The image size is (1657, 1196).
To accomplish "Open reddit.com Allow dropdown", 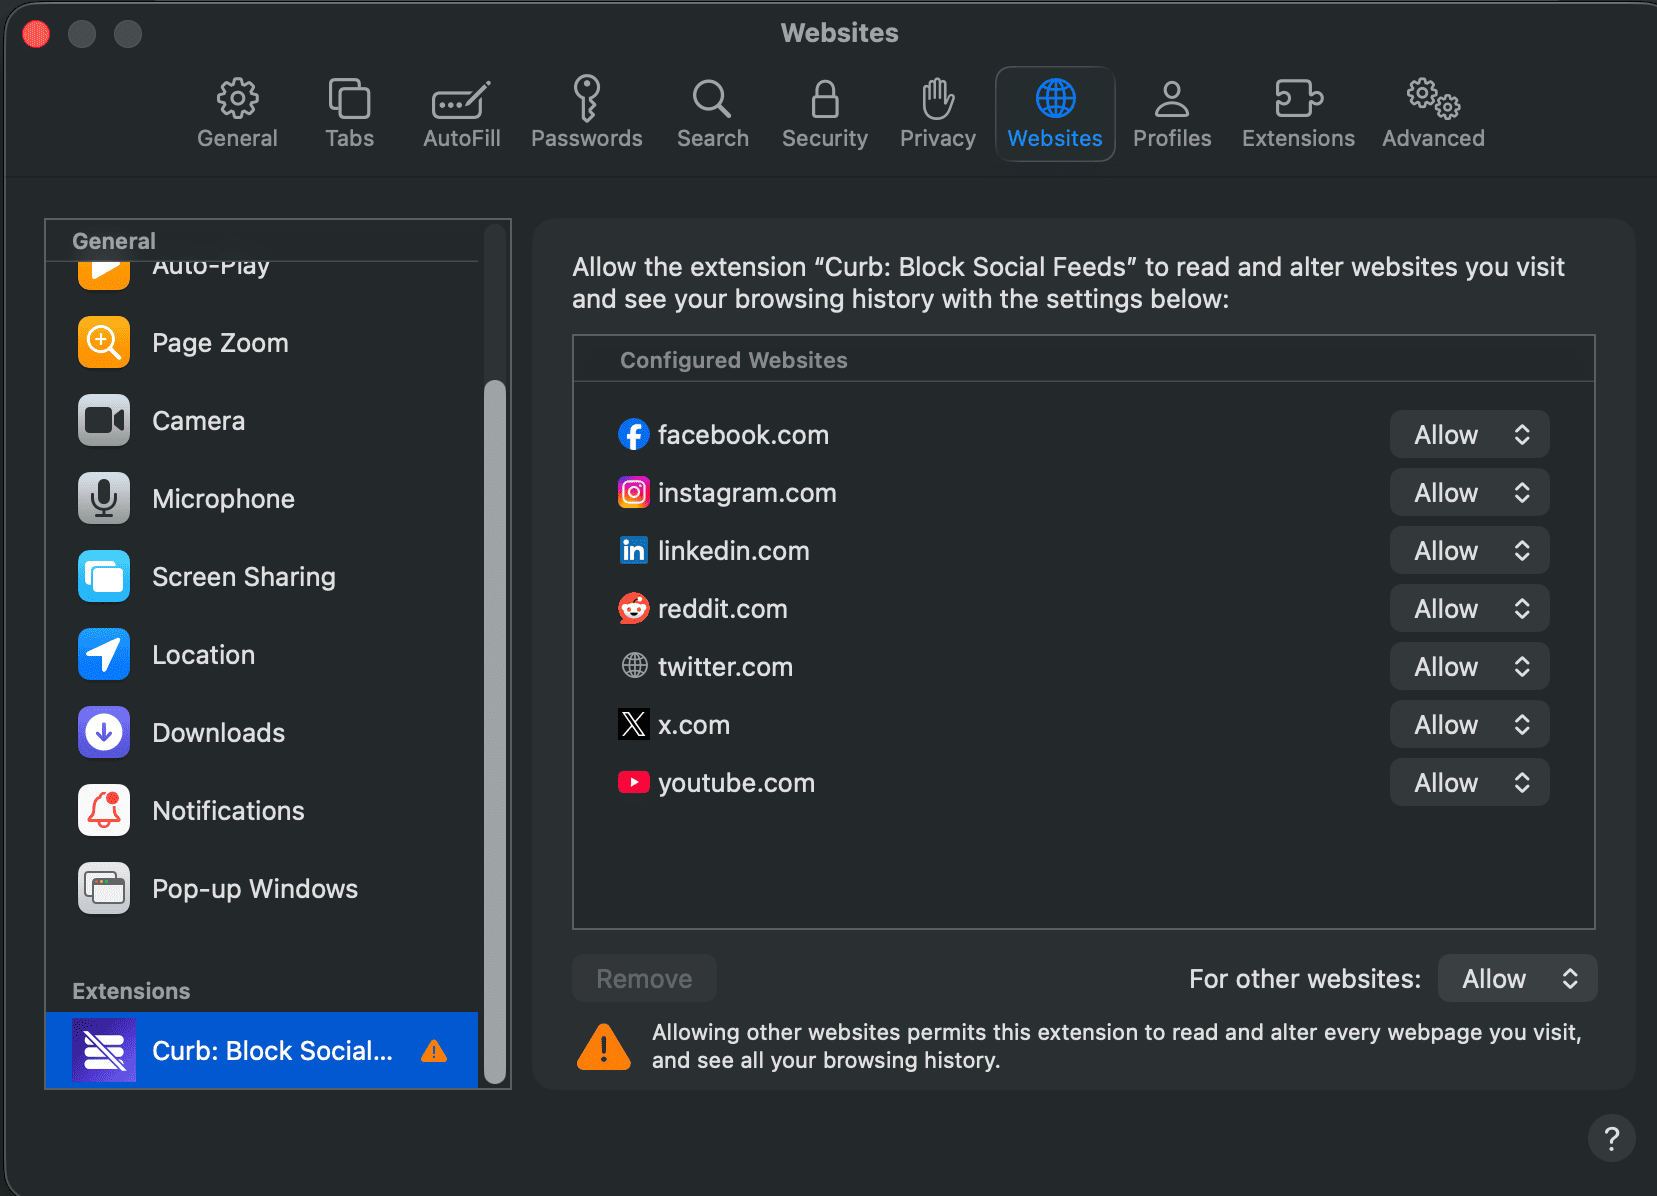I will pyautogui.click(x=1469, y=609).
